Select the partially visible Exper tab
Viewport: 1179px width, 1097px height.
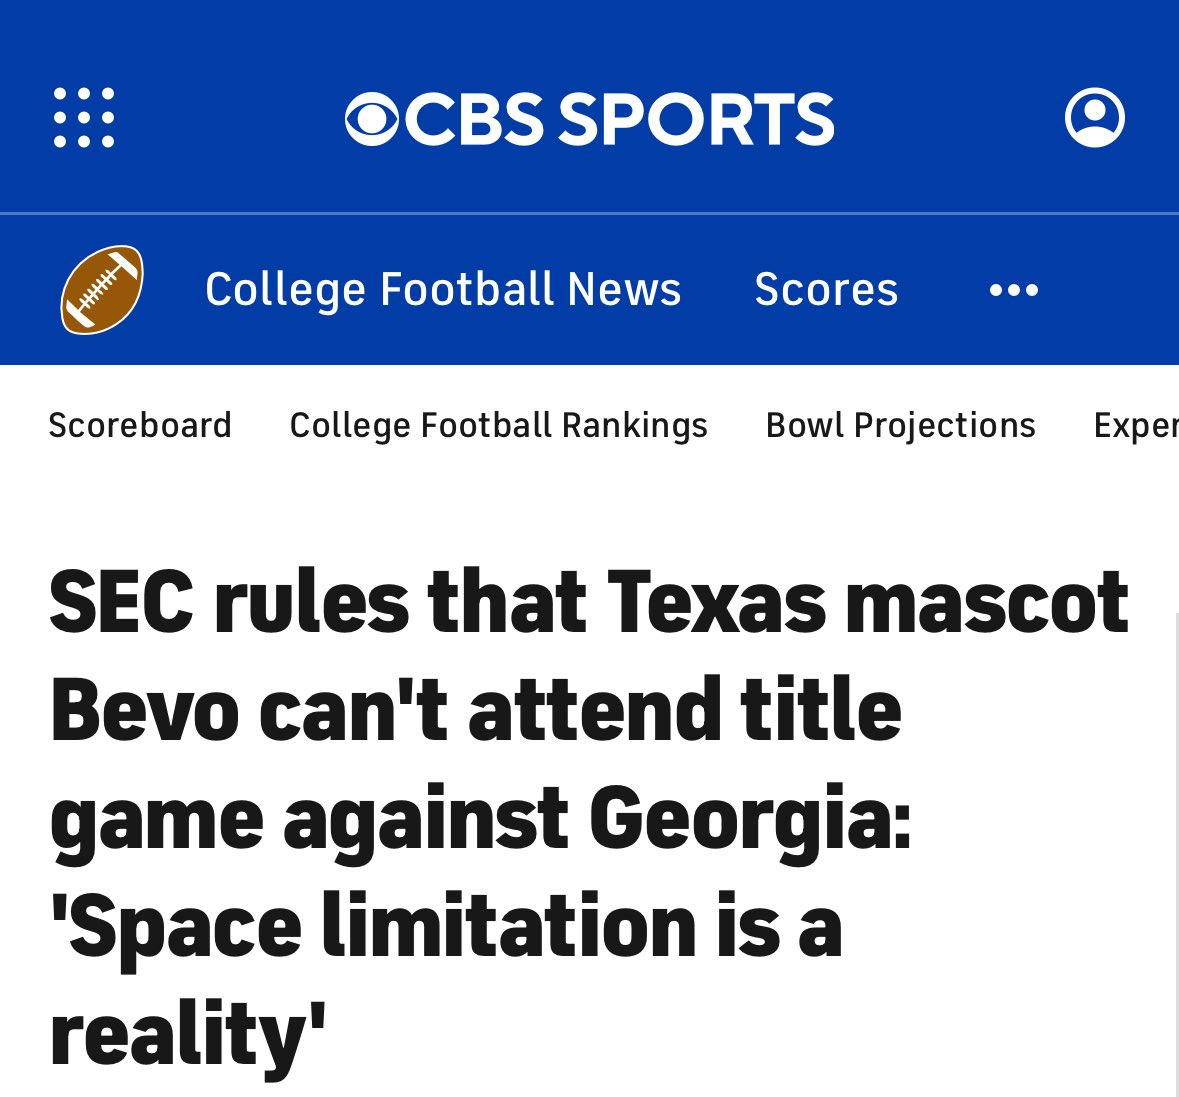tap(1136, 425)
